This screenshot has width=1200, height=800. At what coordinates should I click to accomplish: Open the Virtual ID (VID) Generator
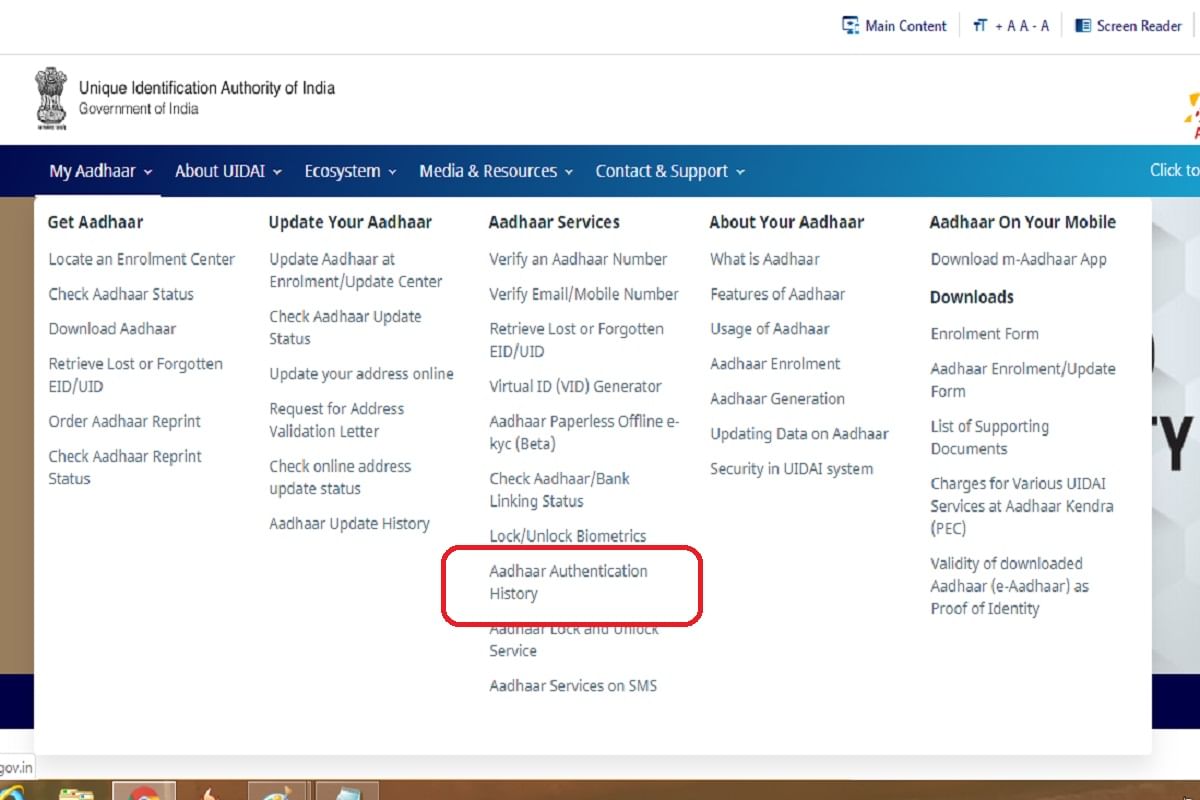[575, 386]
